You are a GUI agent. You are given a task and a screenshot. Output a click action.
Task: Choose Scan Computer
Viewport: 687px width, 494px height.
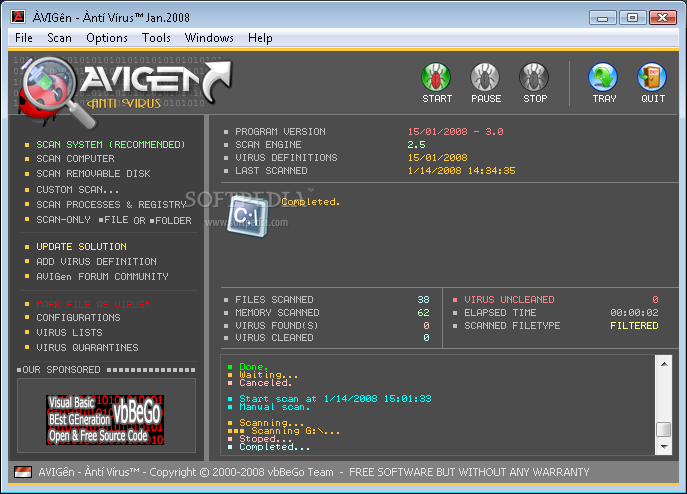(75, 159)
